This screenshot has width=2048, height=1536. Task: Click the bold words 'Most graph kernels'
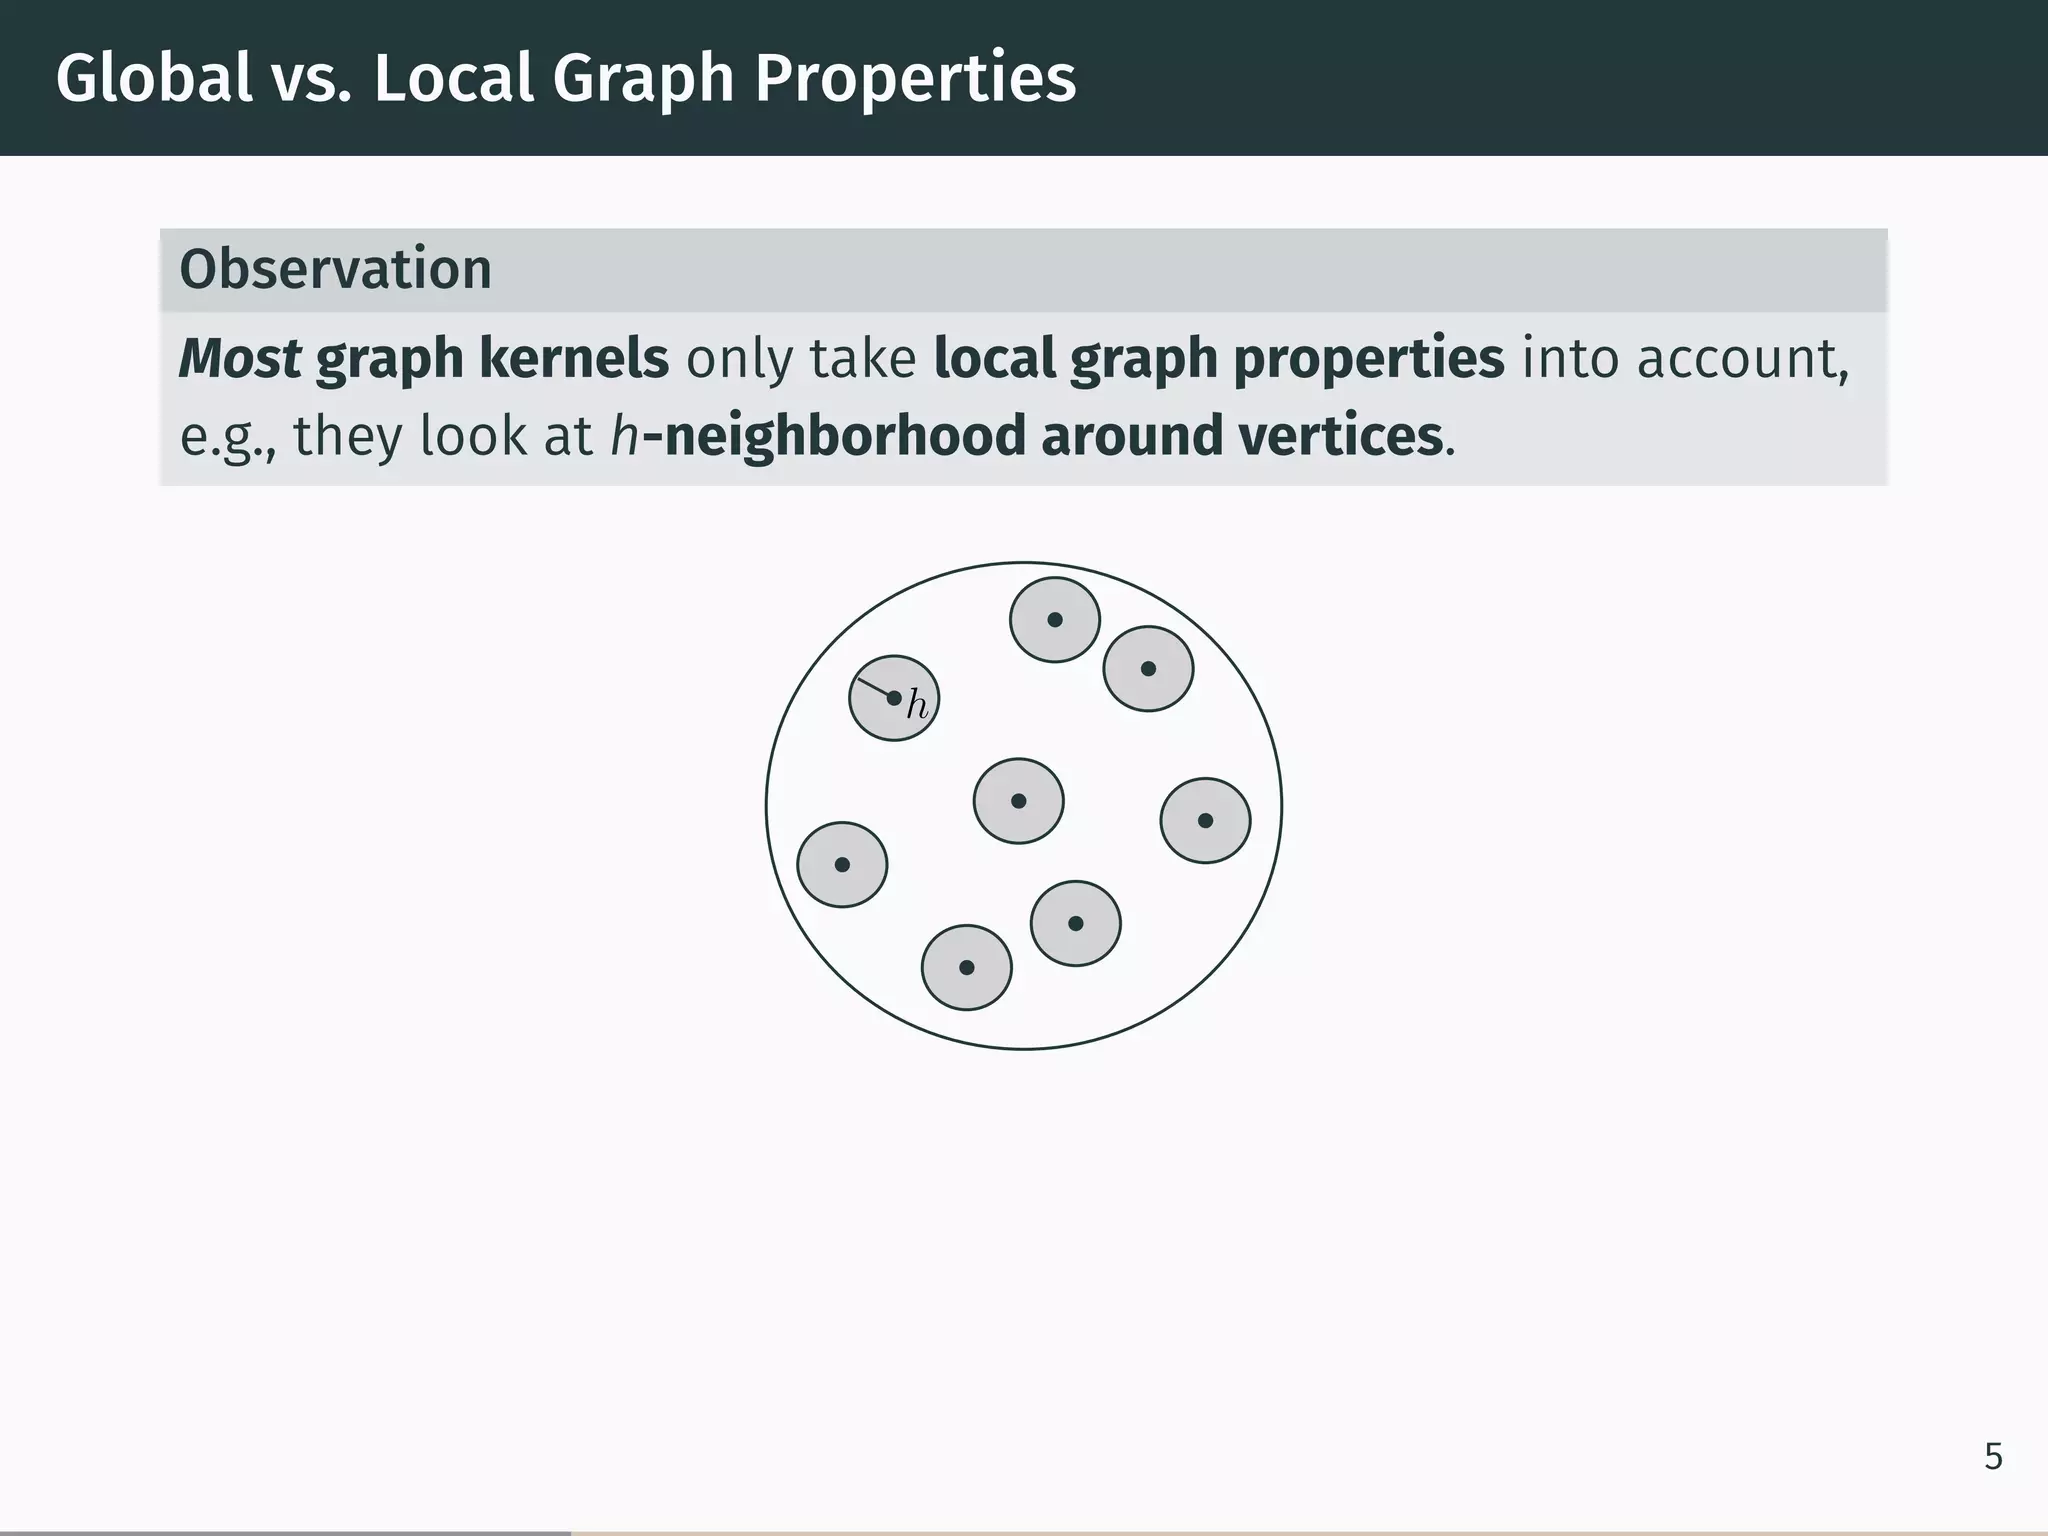424,358
